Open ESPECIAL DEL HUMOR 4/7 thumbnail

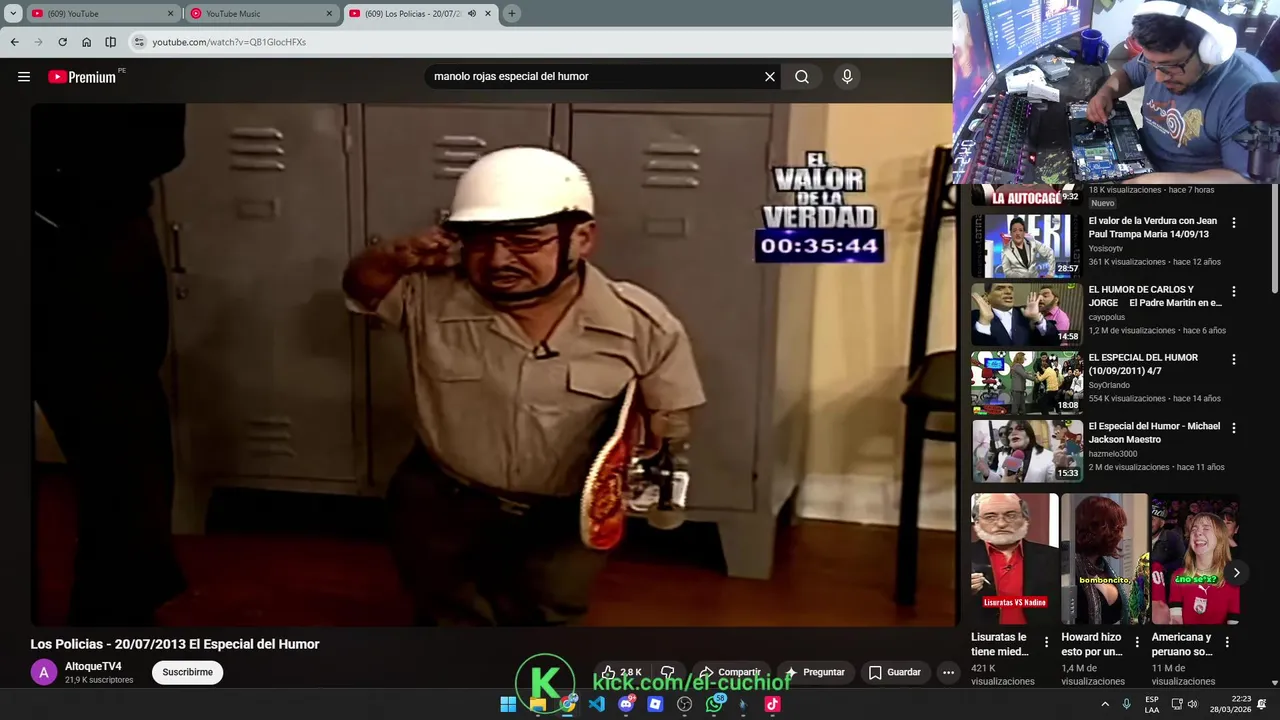(x=1027, y=382)
